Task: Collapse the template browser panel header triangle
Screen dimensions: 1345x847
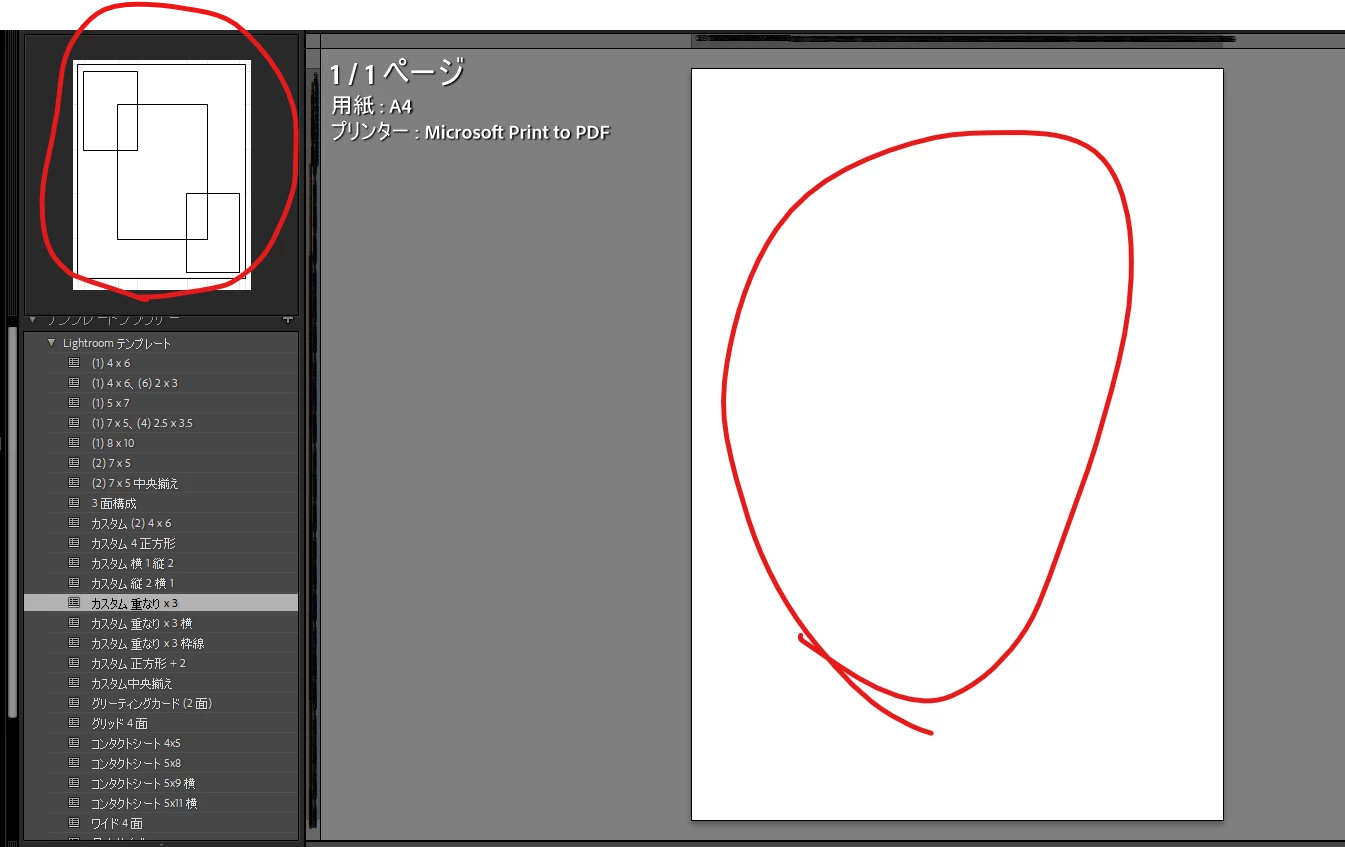Action: click(x=33, y=320)
